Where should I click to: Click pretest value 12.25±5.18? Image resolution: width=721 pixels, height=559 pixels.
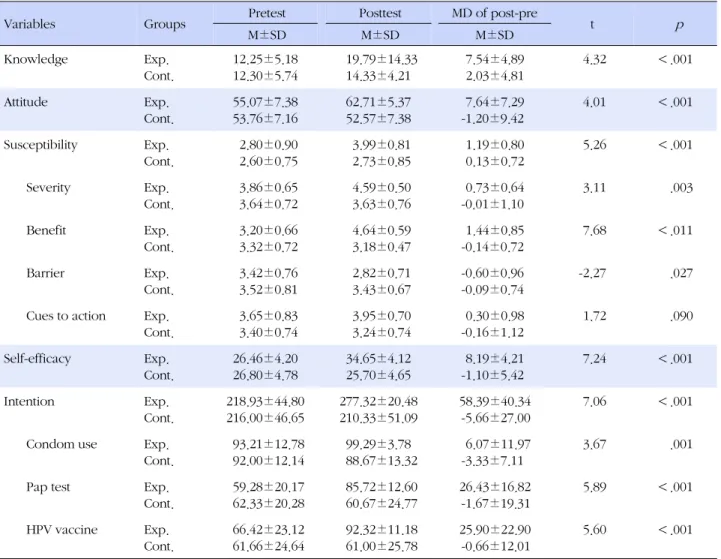pos(265,59)
